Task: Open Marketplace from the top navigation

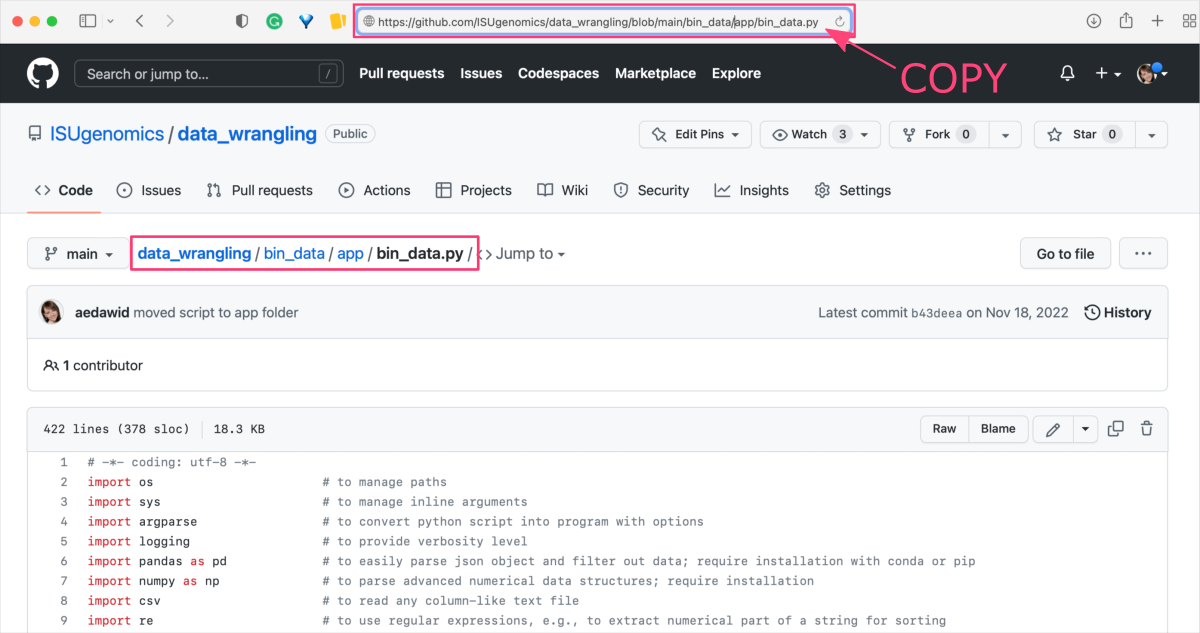Action: (655, 73)
